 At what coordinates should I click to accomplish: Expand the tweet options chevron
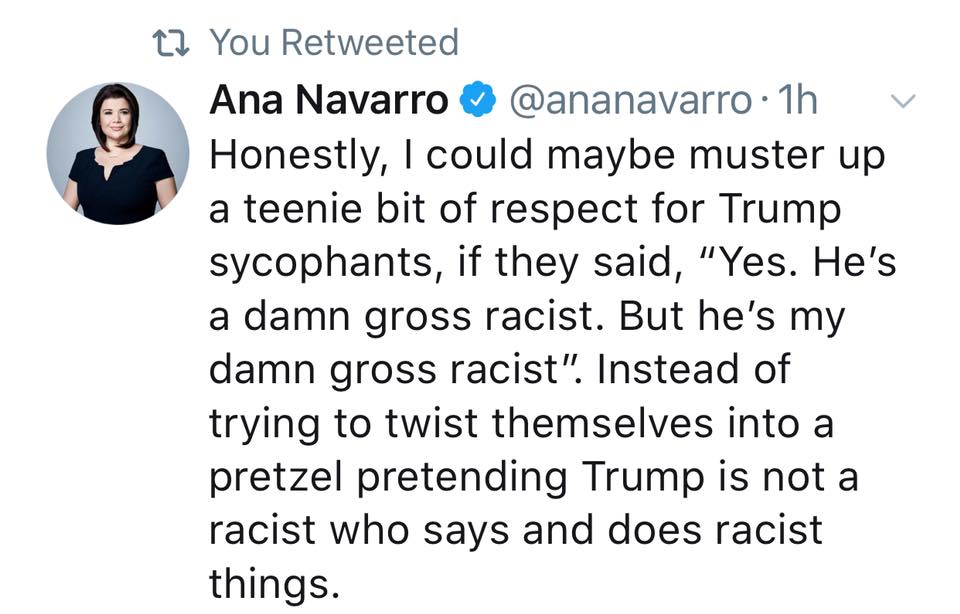point(902,101)
